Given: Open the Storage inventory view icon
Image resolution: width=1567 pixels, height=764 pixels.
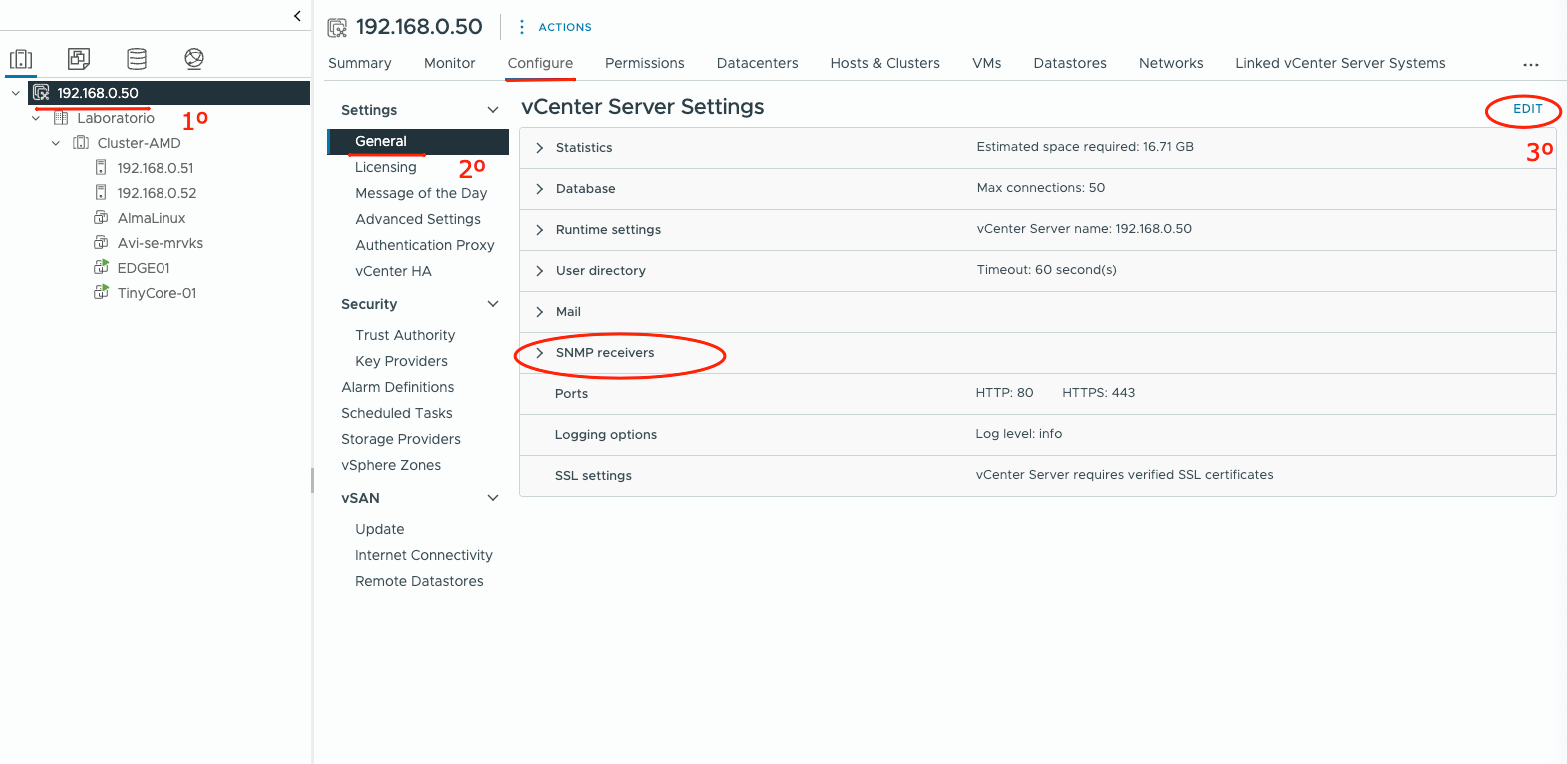Looking at the screenshot, I should pyautogui.click(x=137, y=59).
